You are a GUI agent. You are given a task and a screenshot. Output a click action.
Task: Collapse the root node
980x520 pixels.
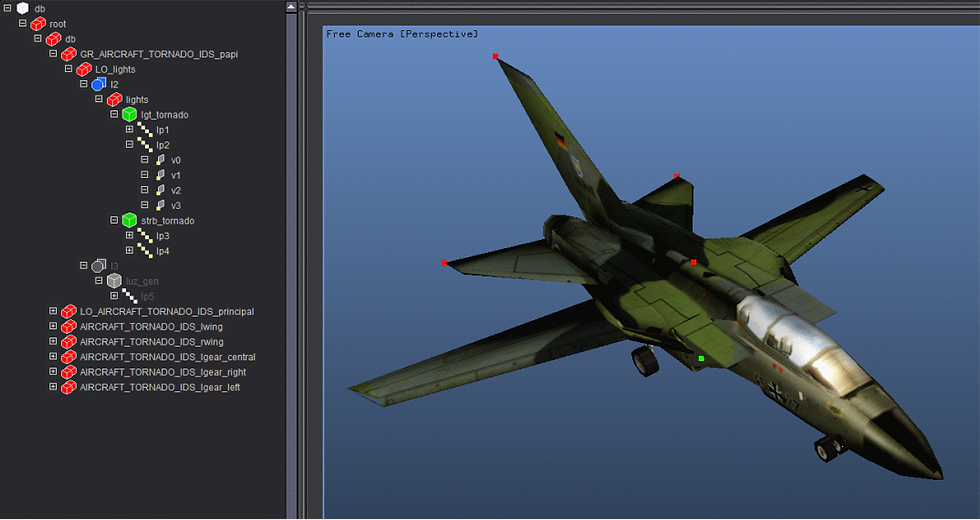pyautogui.click(x=22, y=23)
